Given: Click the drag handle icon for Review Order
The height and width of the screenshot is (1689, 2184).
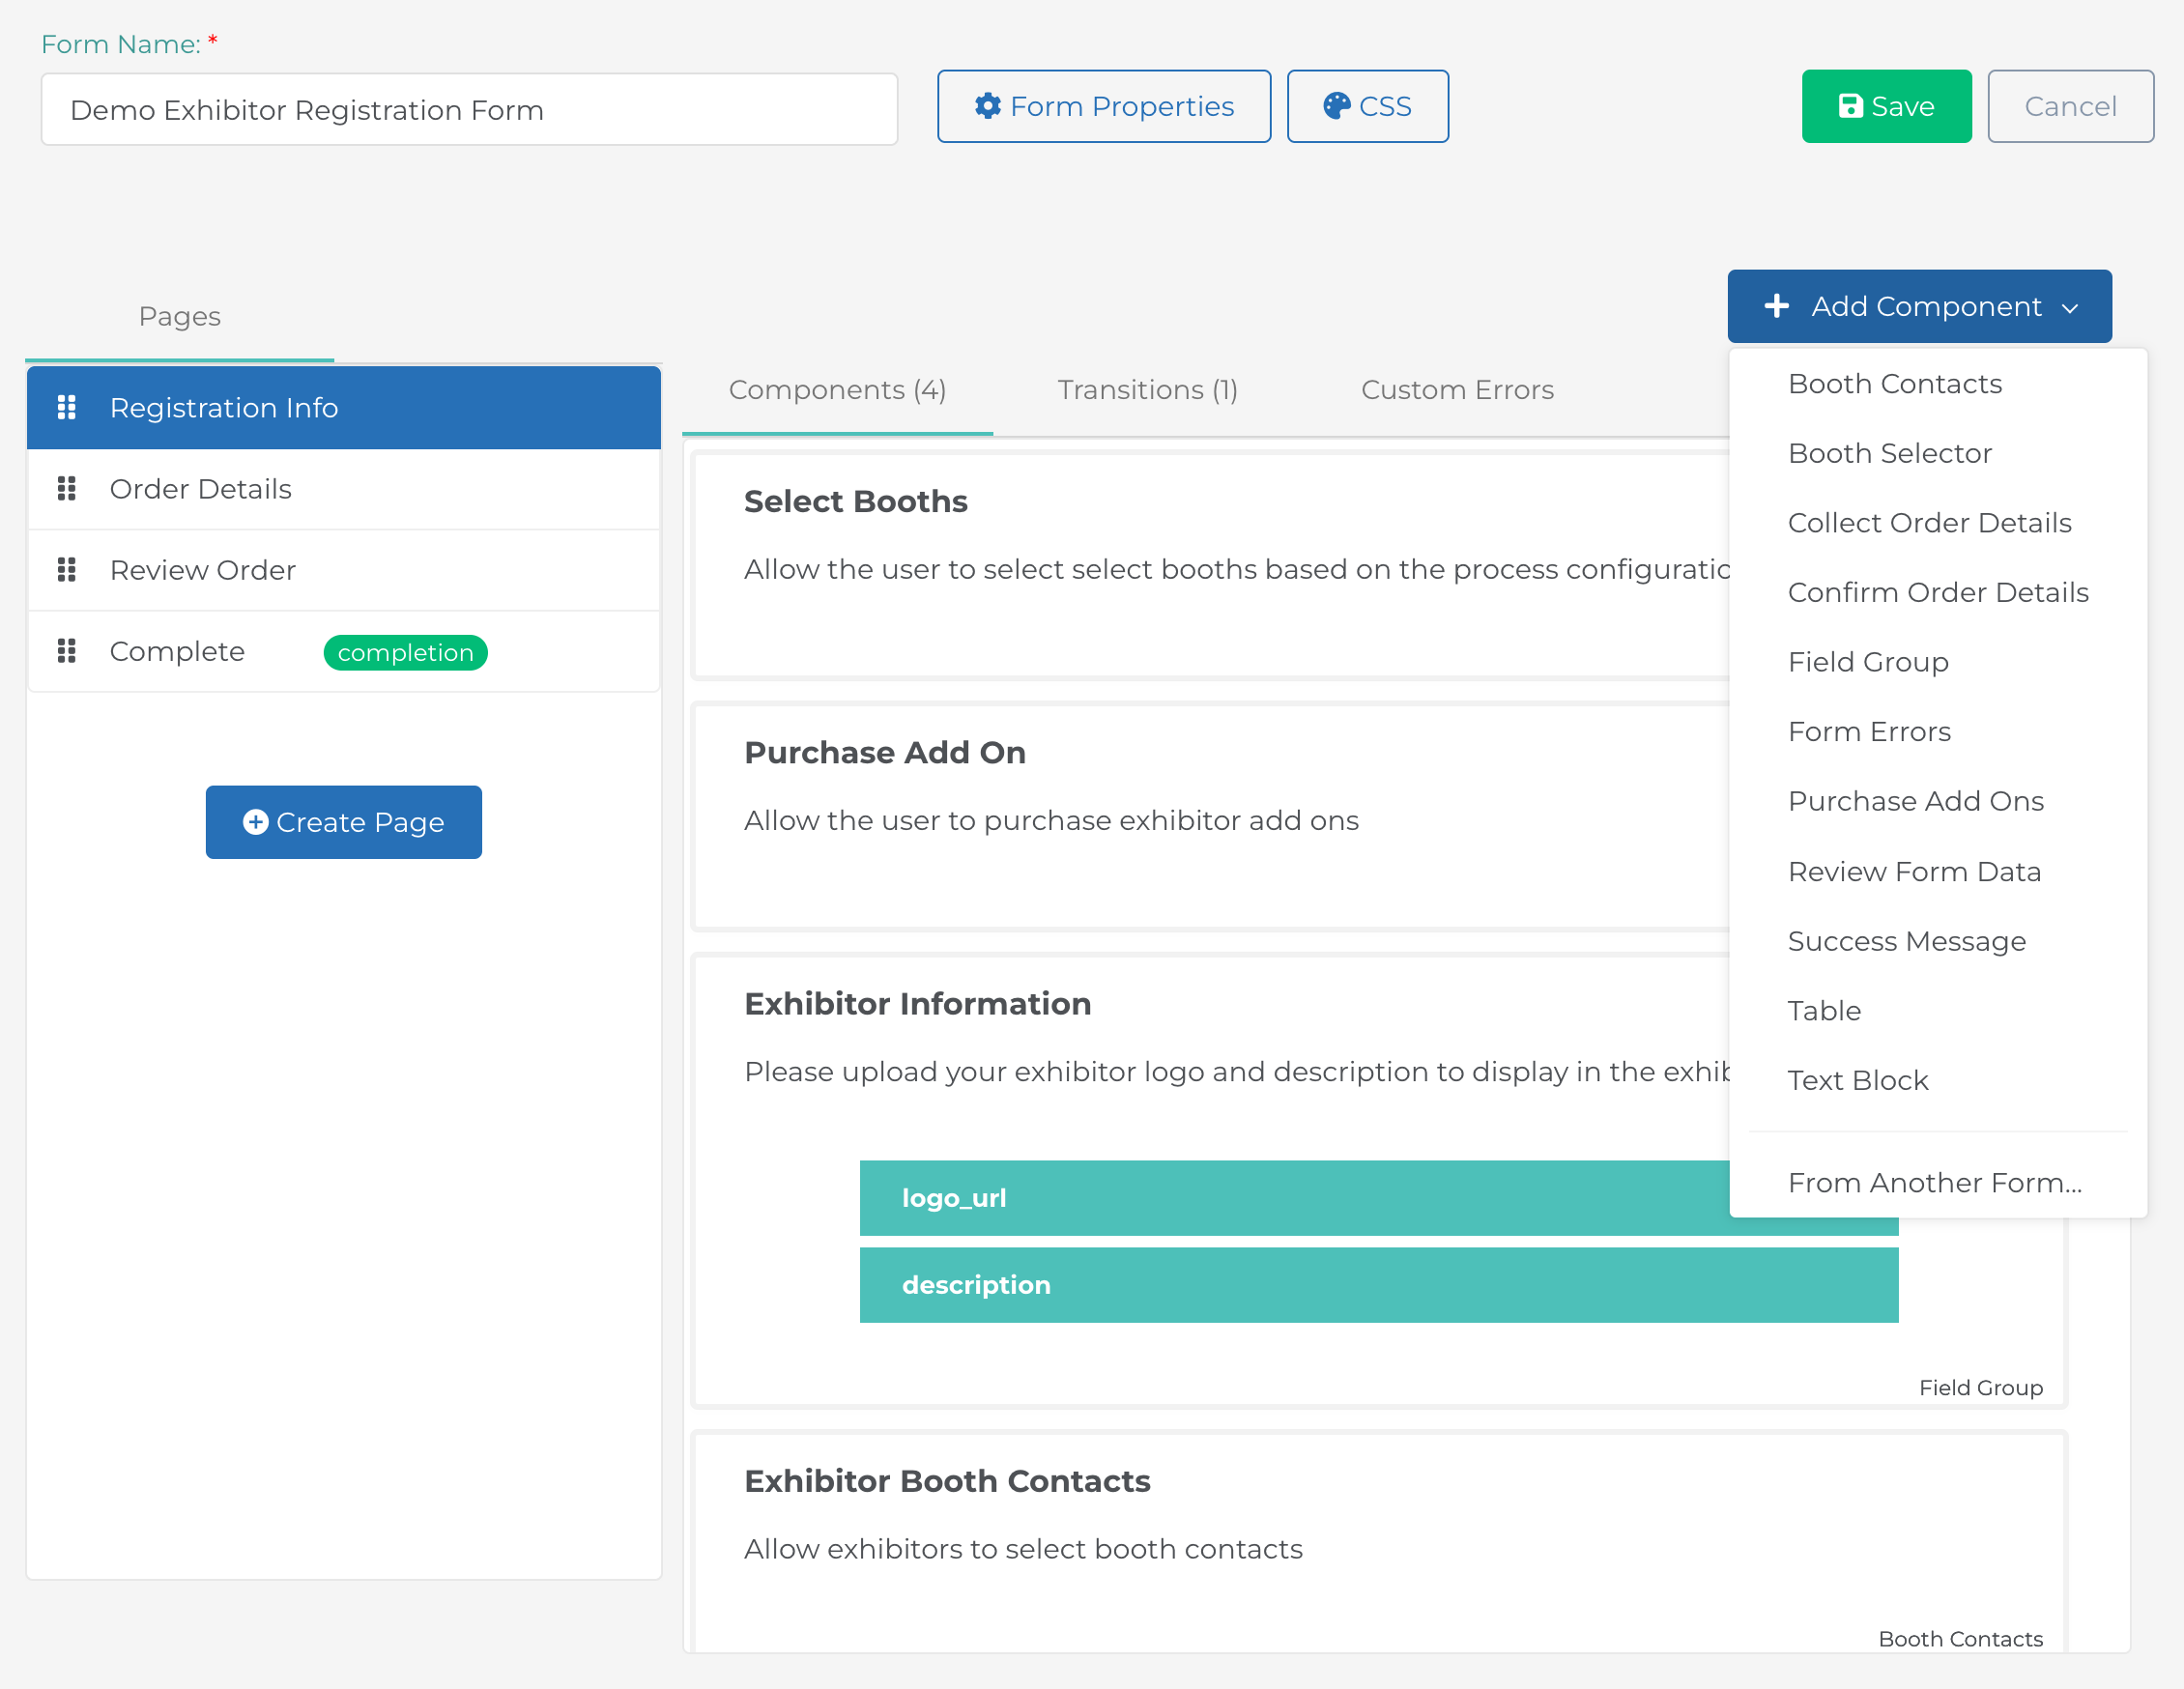Looking at the screenshot, I should (67, 569).
